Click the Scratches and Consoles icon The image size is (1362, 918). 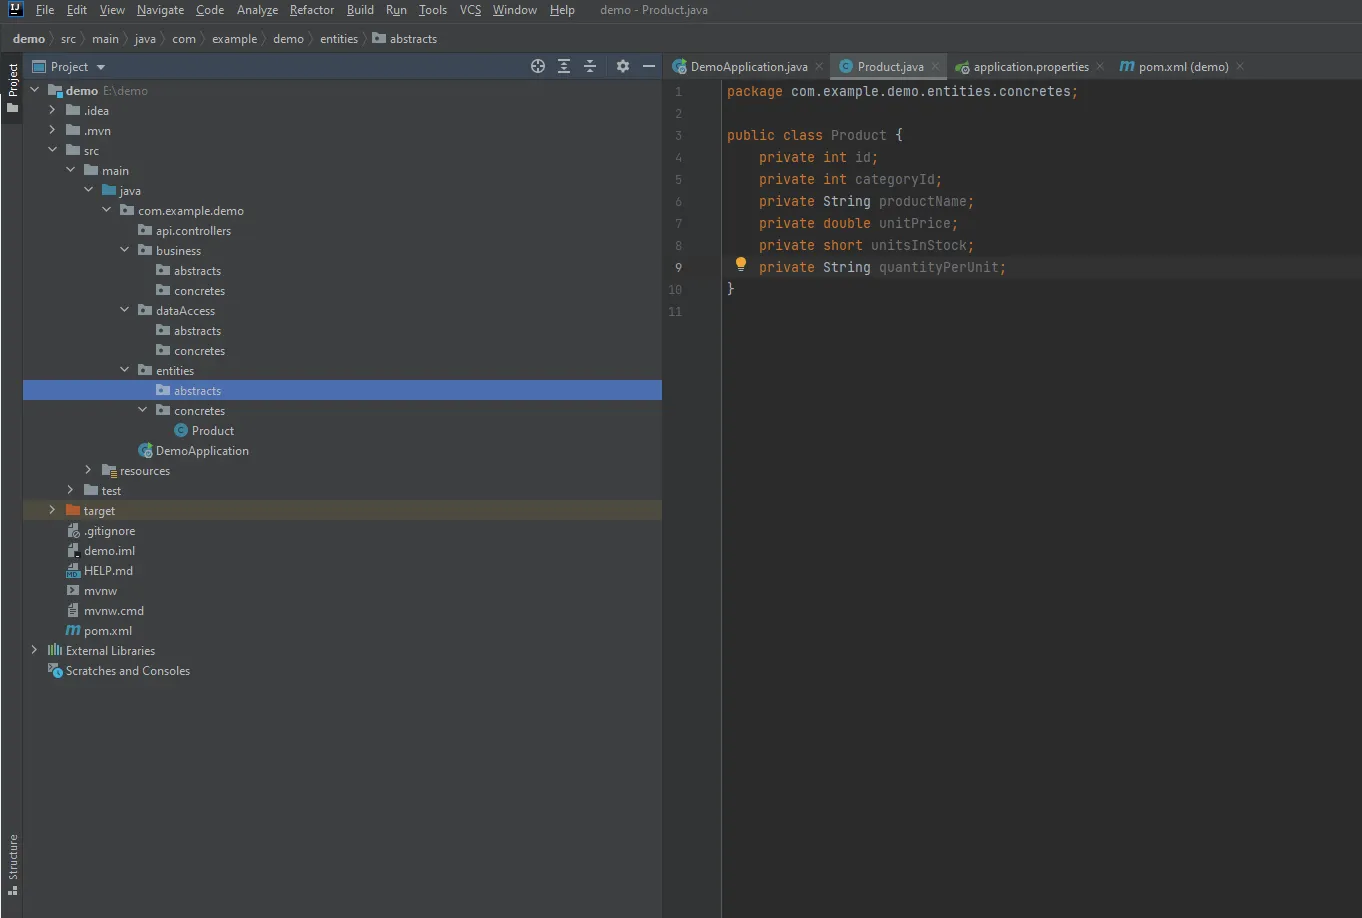click(55, 670)
